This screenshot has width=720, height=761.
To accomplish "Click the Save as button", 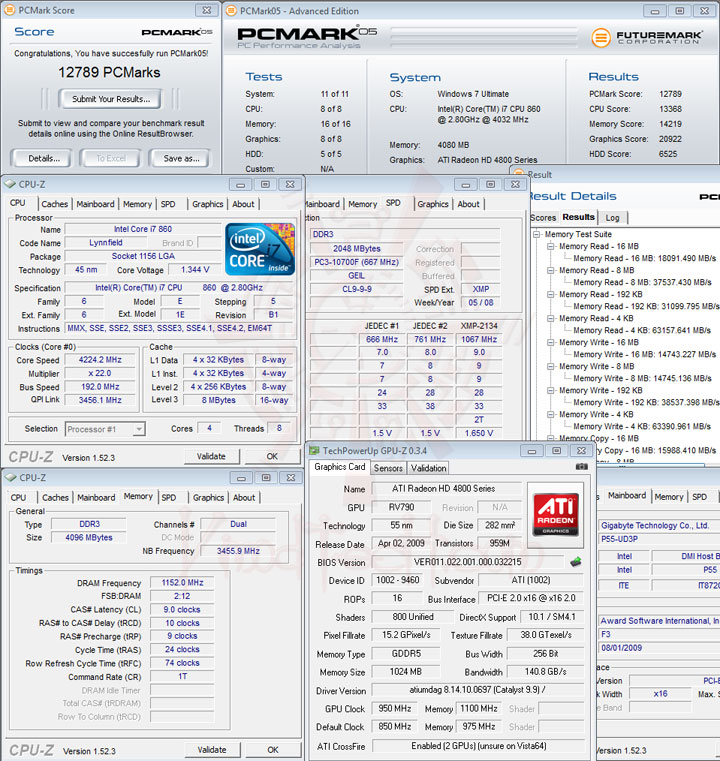I will click(181, 159).
